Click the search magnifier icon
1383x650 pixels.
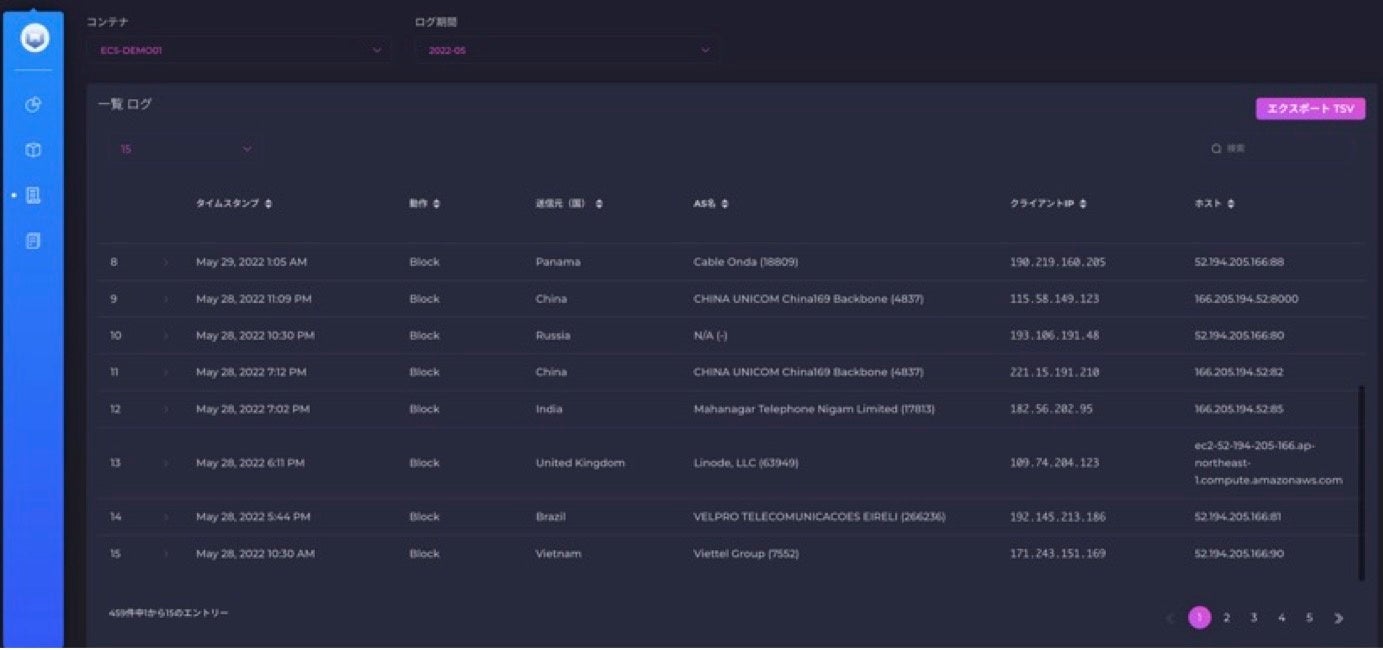click(x=1216, y=149)
